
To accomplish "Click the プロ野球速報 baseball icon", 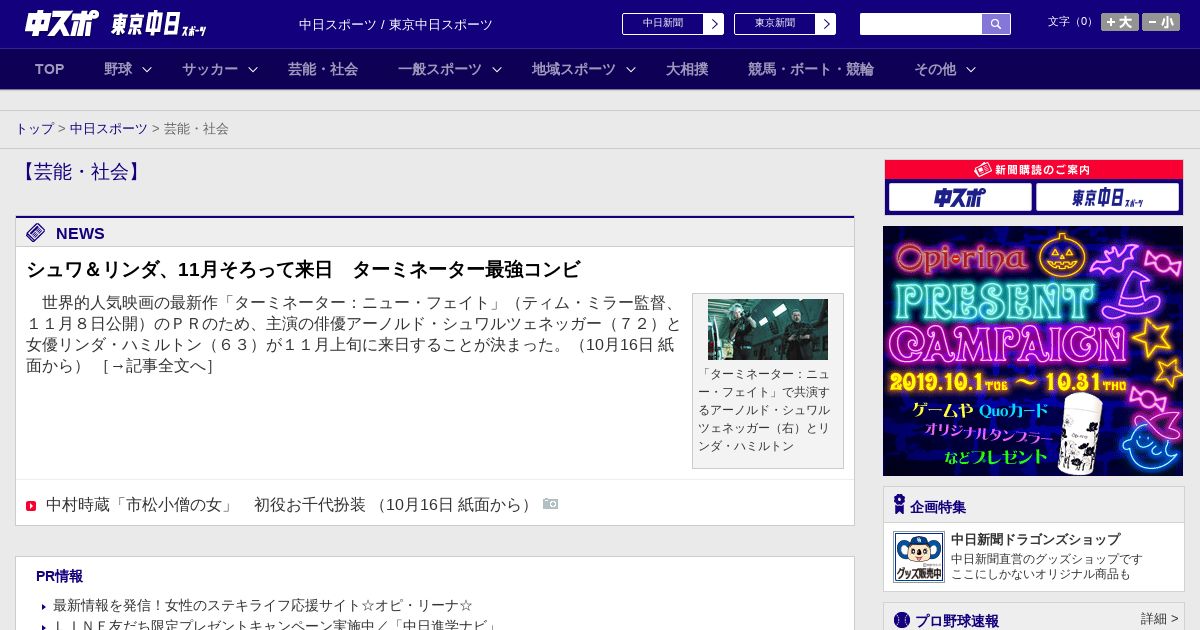I will 902,620.
